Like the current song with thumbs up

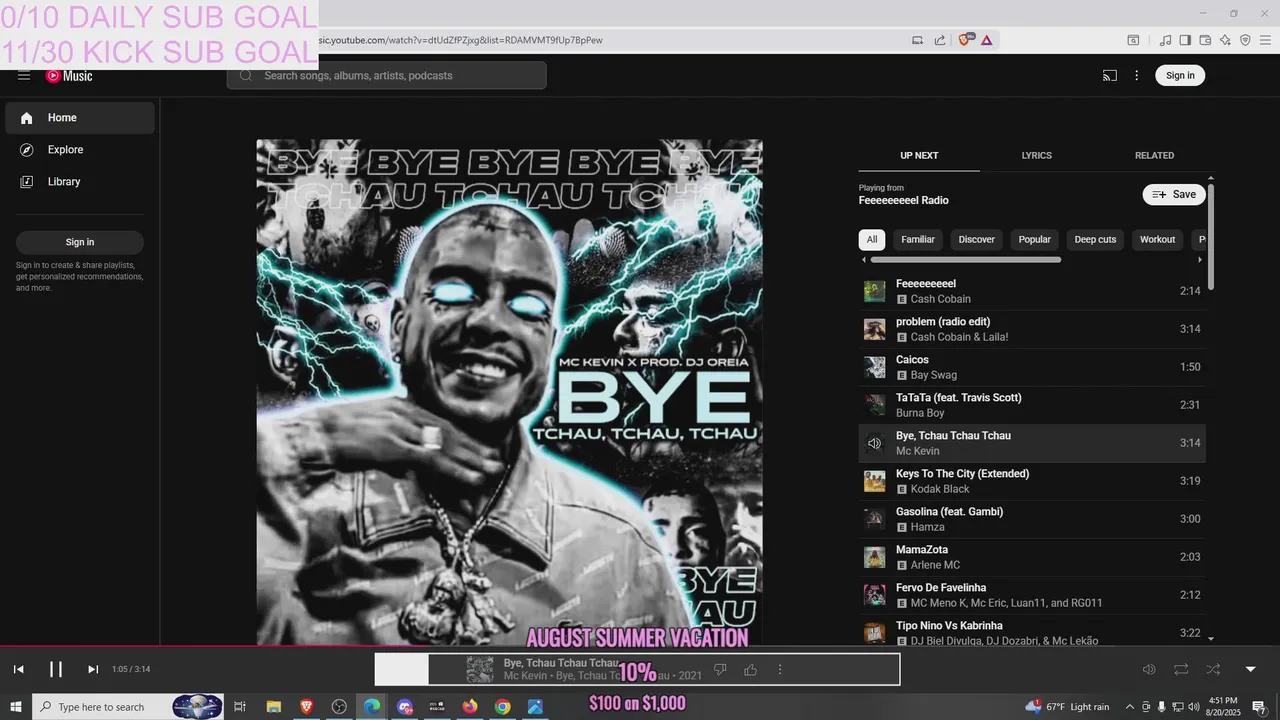coord(750,670)
